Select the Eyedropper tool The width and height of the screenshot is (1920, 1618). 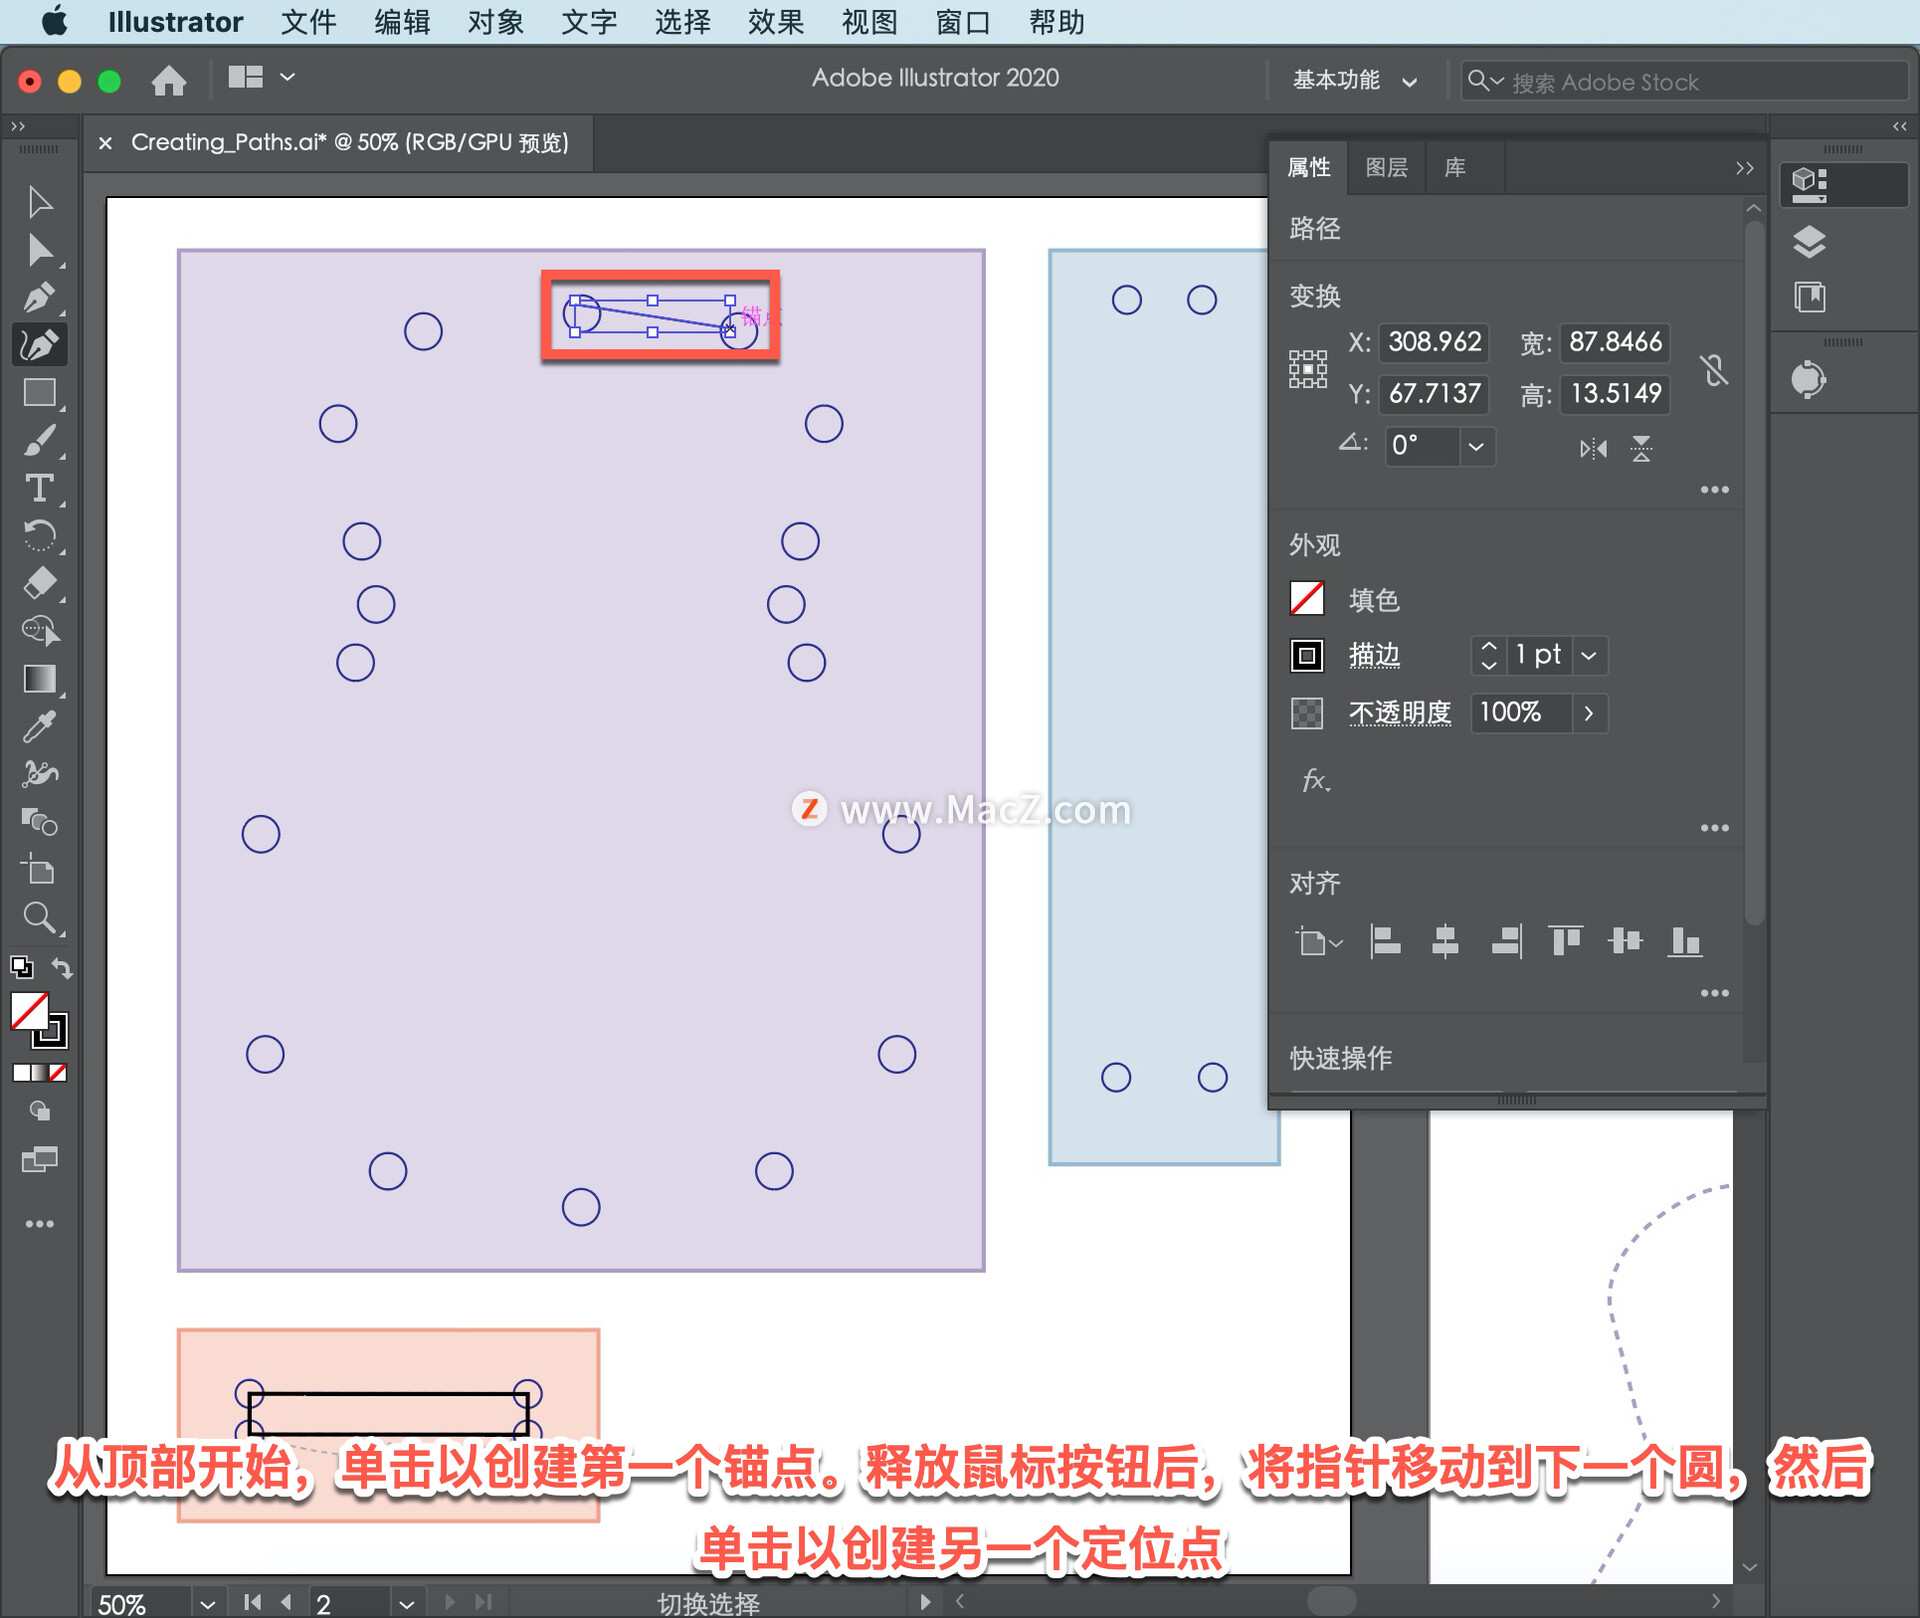click(x=40, y=727)
